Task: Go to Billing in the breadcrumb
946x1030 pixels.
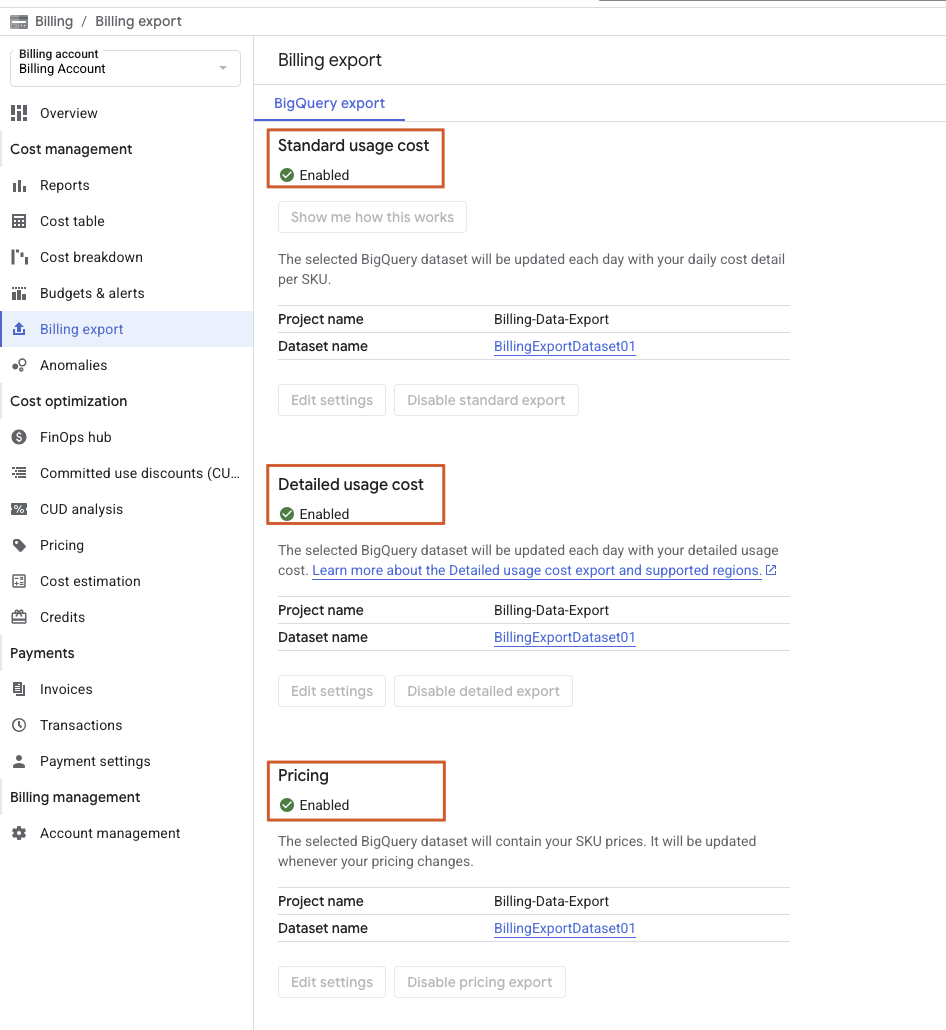Action: coord(54,21)
